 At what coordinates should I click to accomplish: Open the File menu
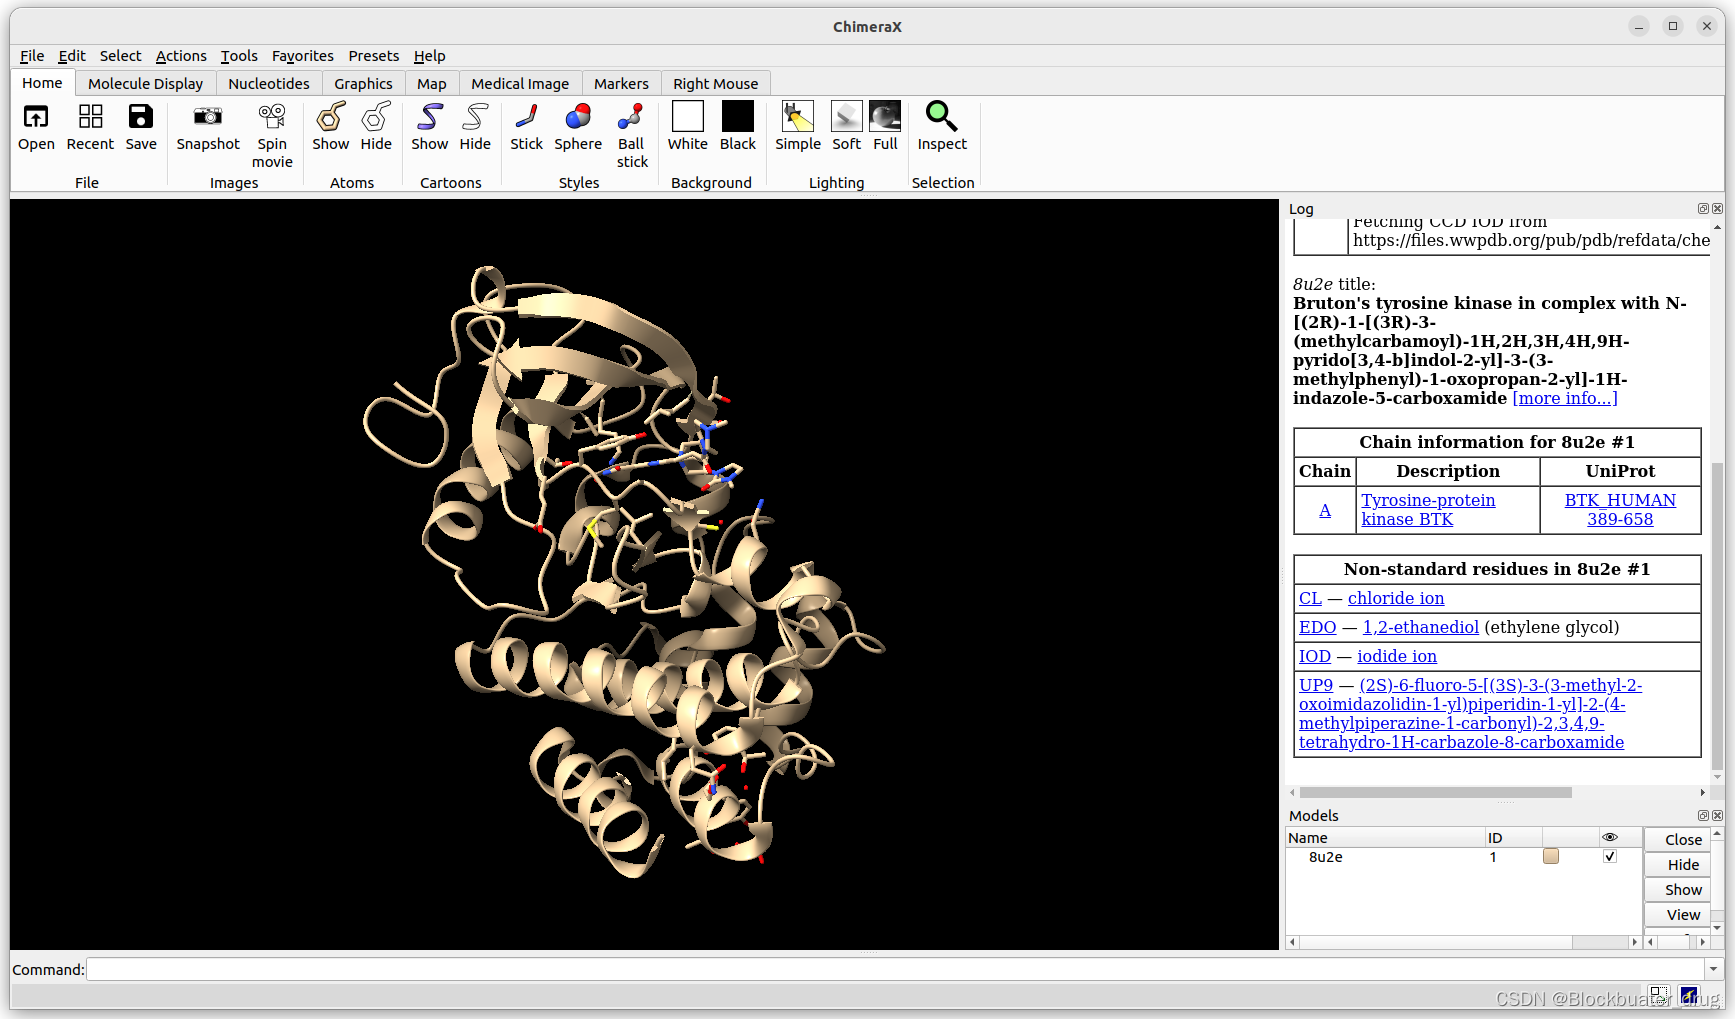32,56
